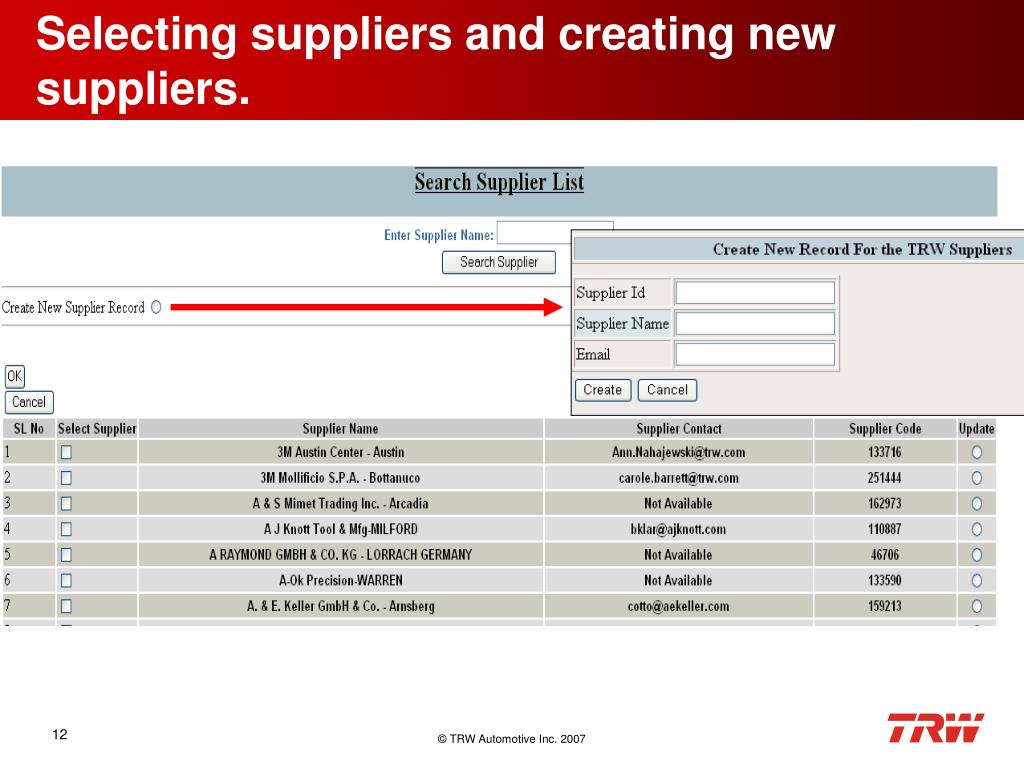Select Update radio for supplier code 46706
This screenshot has height=768, width=1024.
(x=976, y=554)
